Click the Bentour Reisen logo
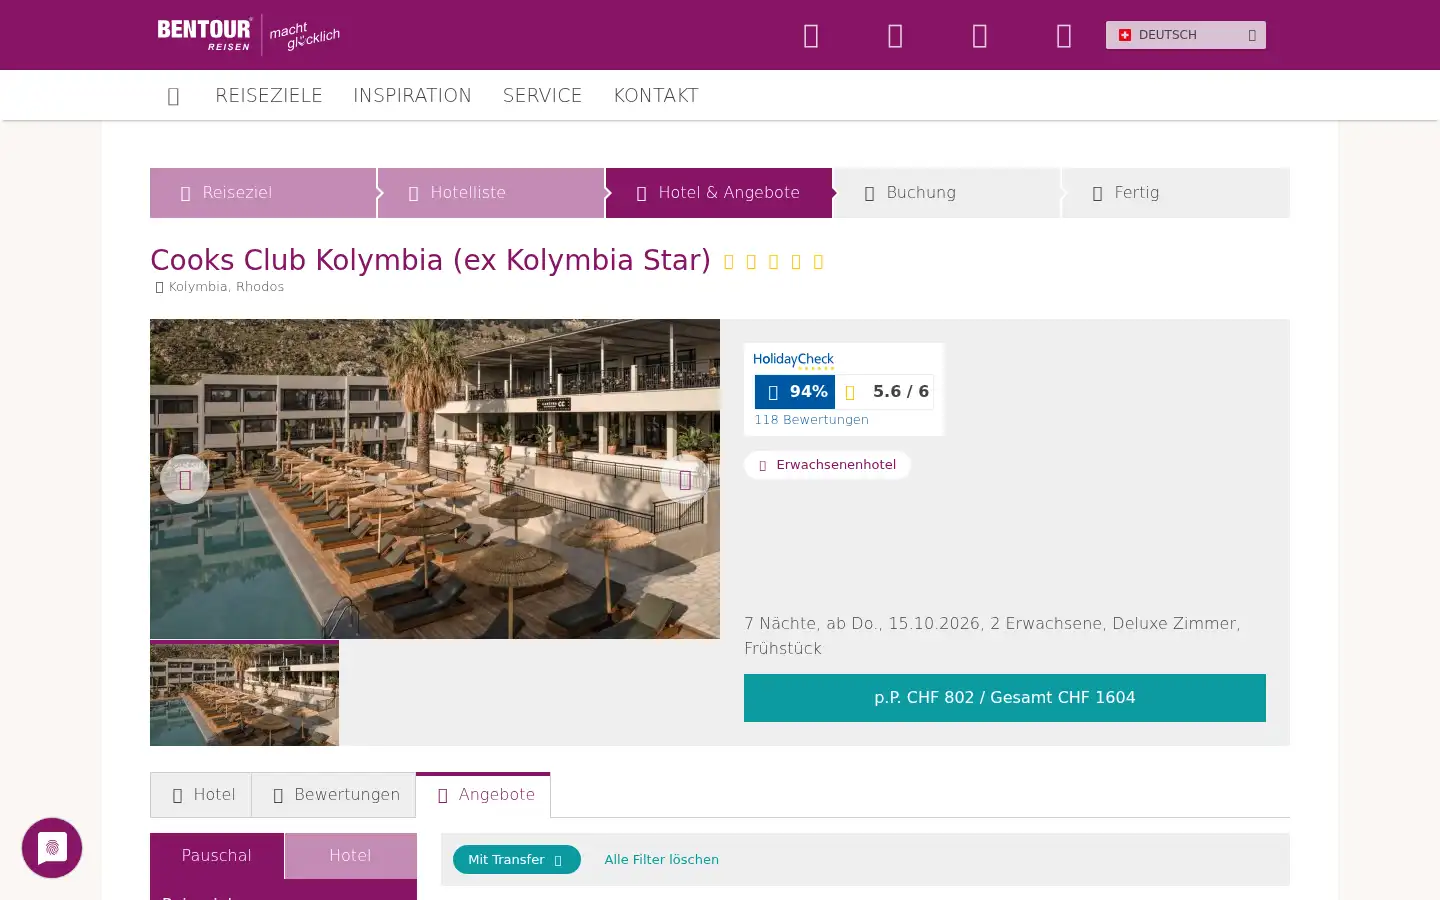 pyautogui.click(x=248, y=35)
